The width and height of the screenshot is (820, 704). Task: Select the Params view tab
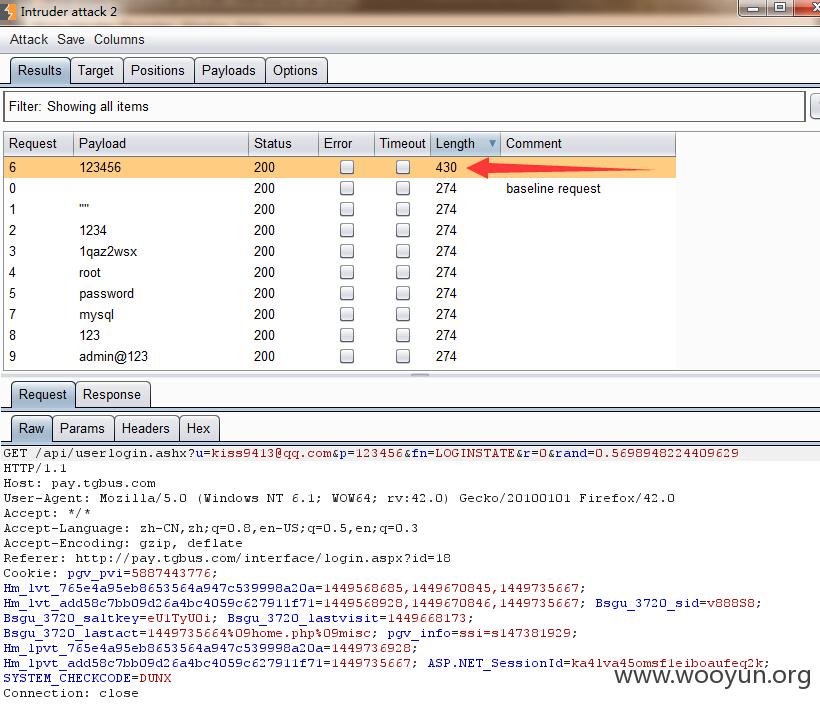82,428
